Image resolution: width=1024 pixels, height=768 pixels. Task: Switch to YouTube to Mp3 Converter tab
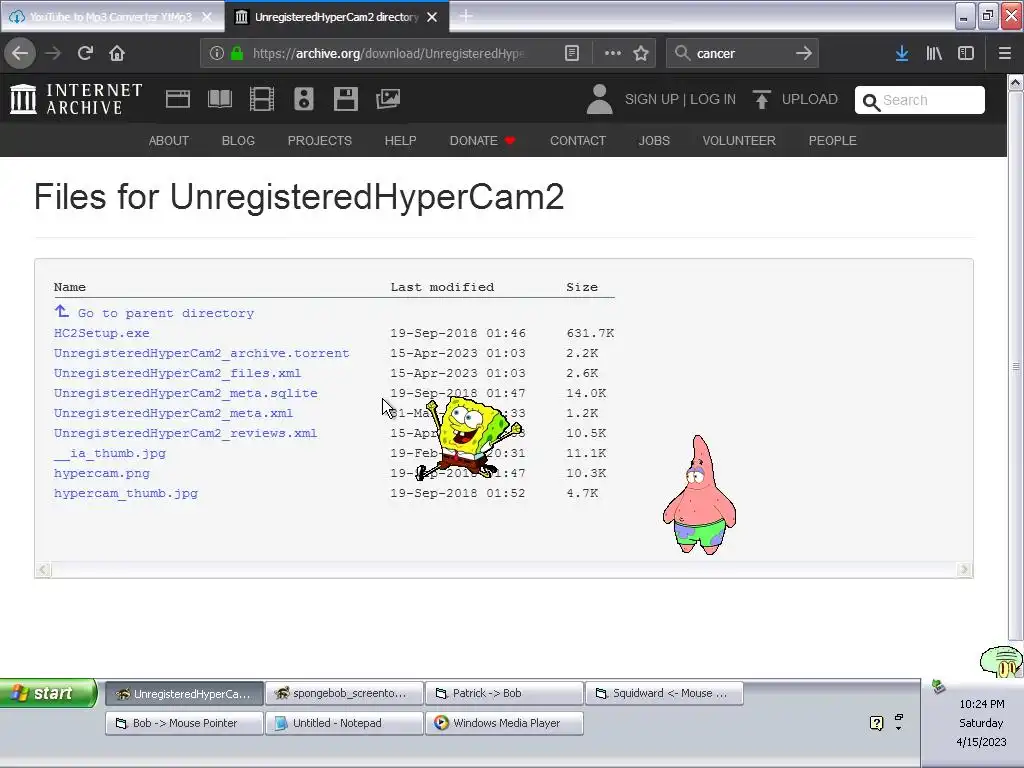pyautogui.click(x=111, y=17)
